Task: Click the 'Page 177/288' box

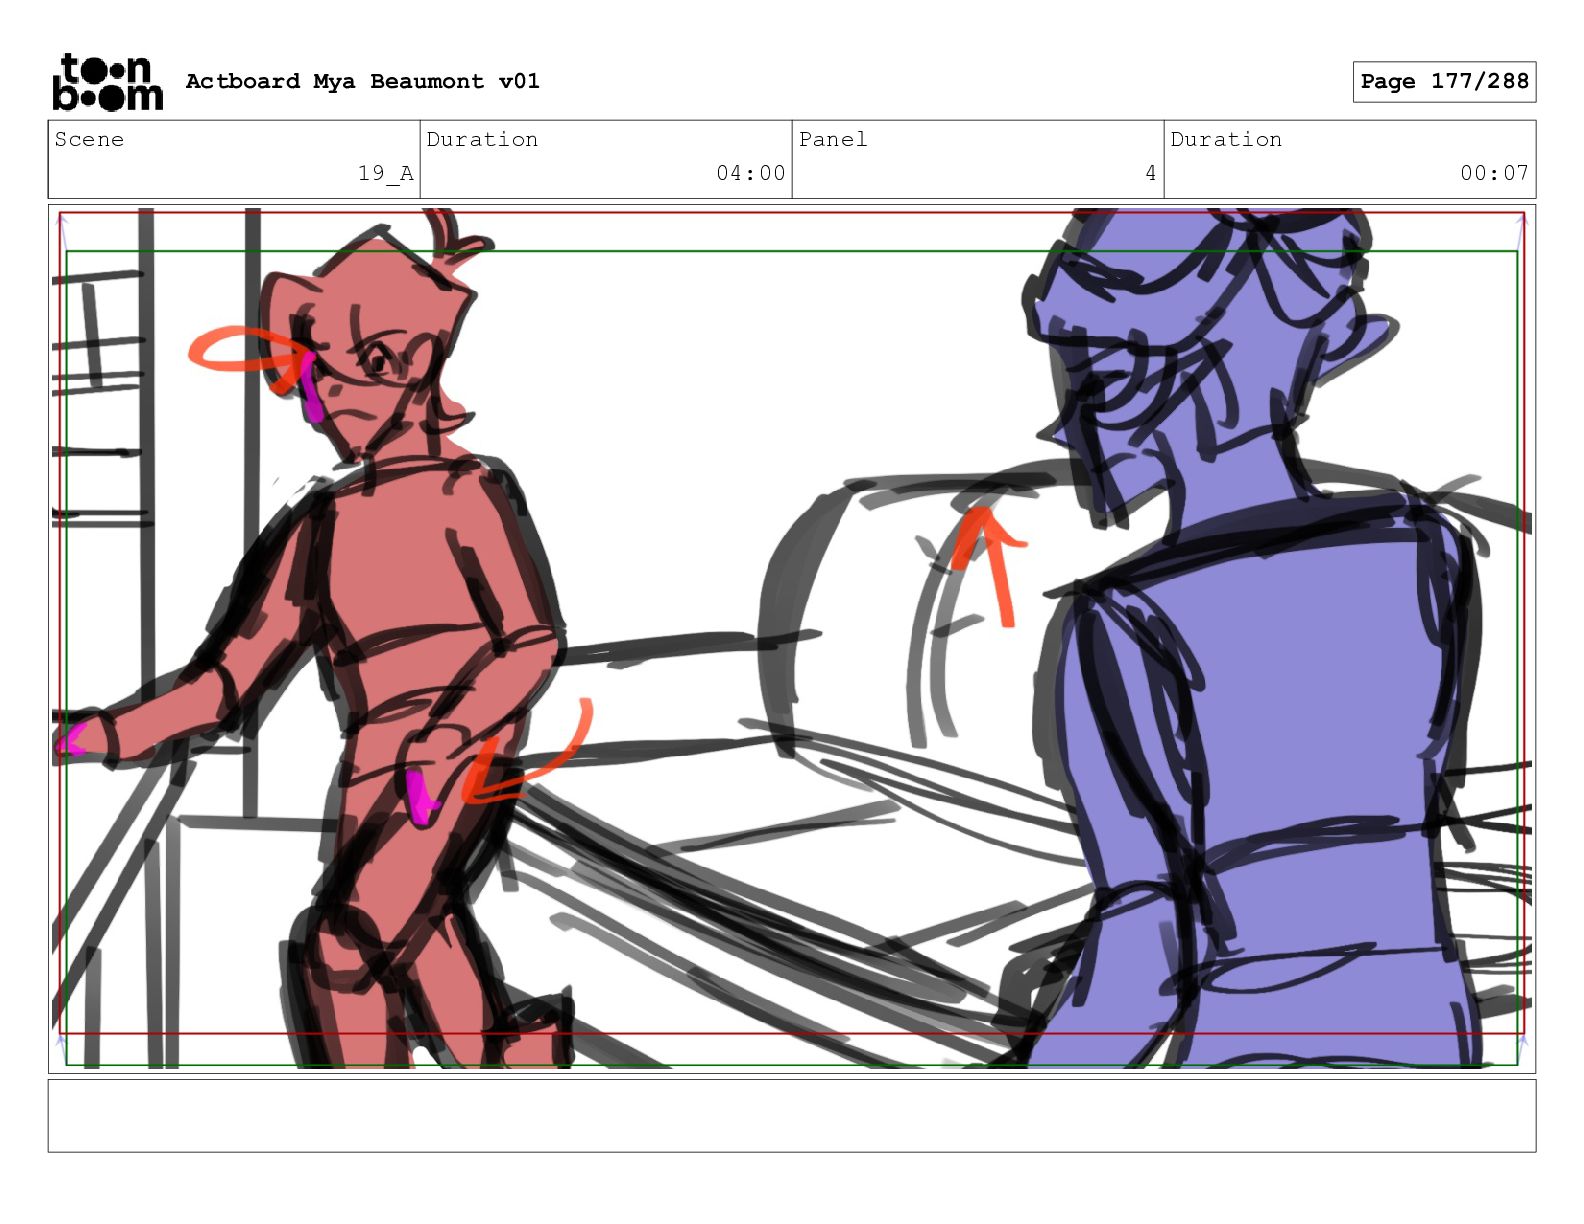Action: click(1444, 82)
